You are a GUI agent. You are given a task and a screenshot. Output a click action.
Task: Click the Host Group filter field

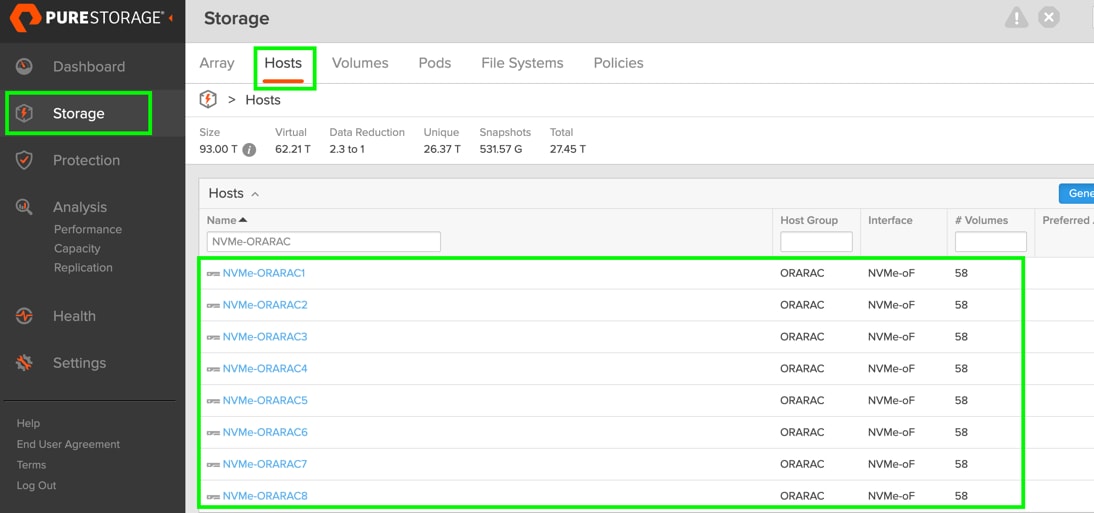tap(816, 241)
